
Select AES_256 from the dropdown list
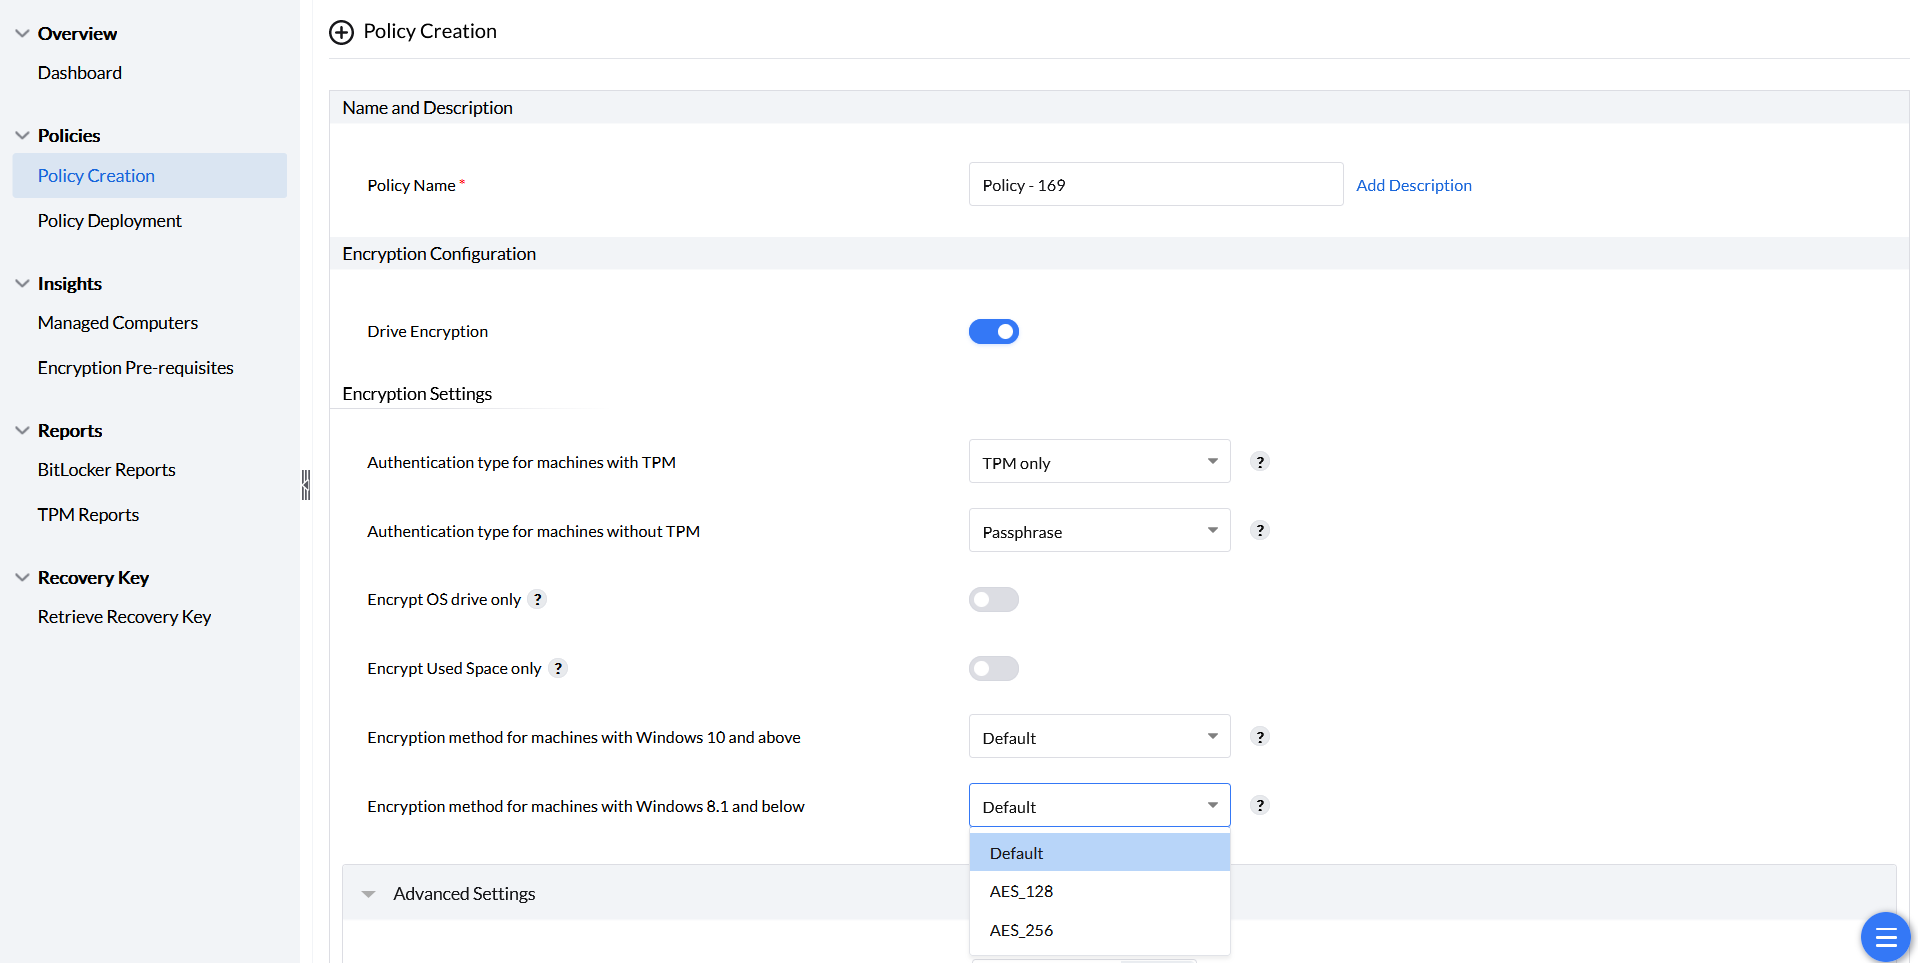1021,931
